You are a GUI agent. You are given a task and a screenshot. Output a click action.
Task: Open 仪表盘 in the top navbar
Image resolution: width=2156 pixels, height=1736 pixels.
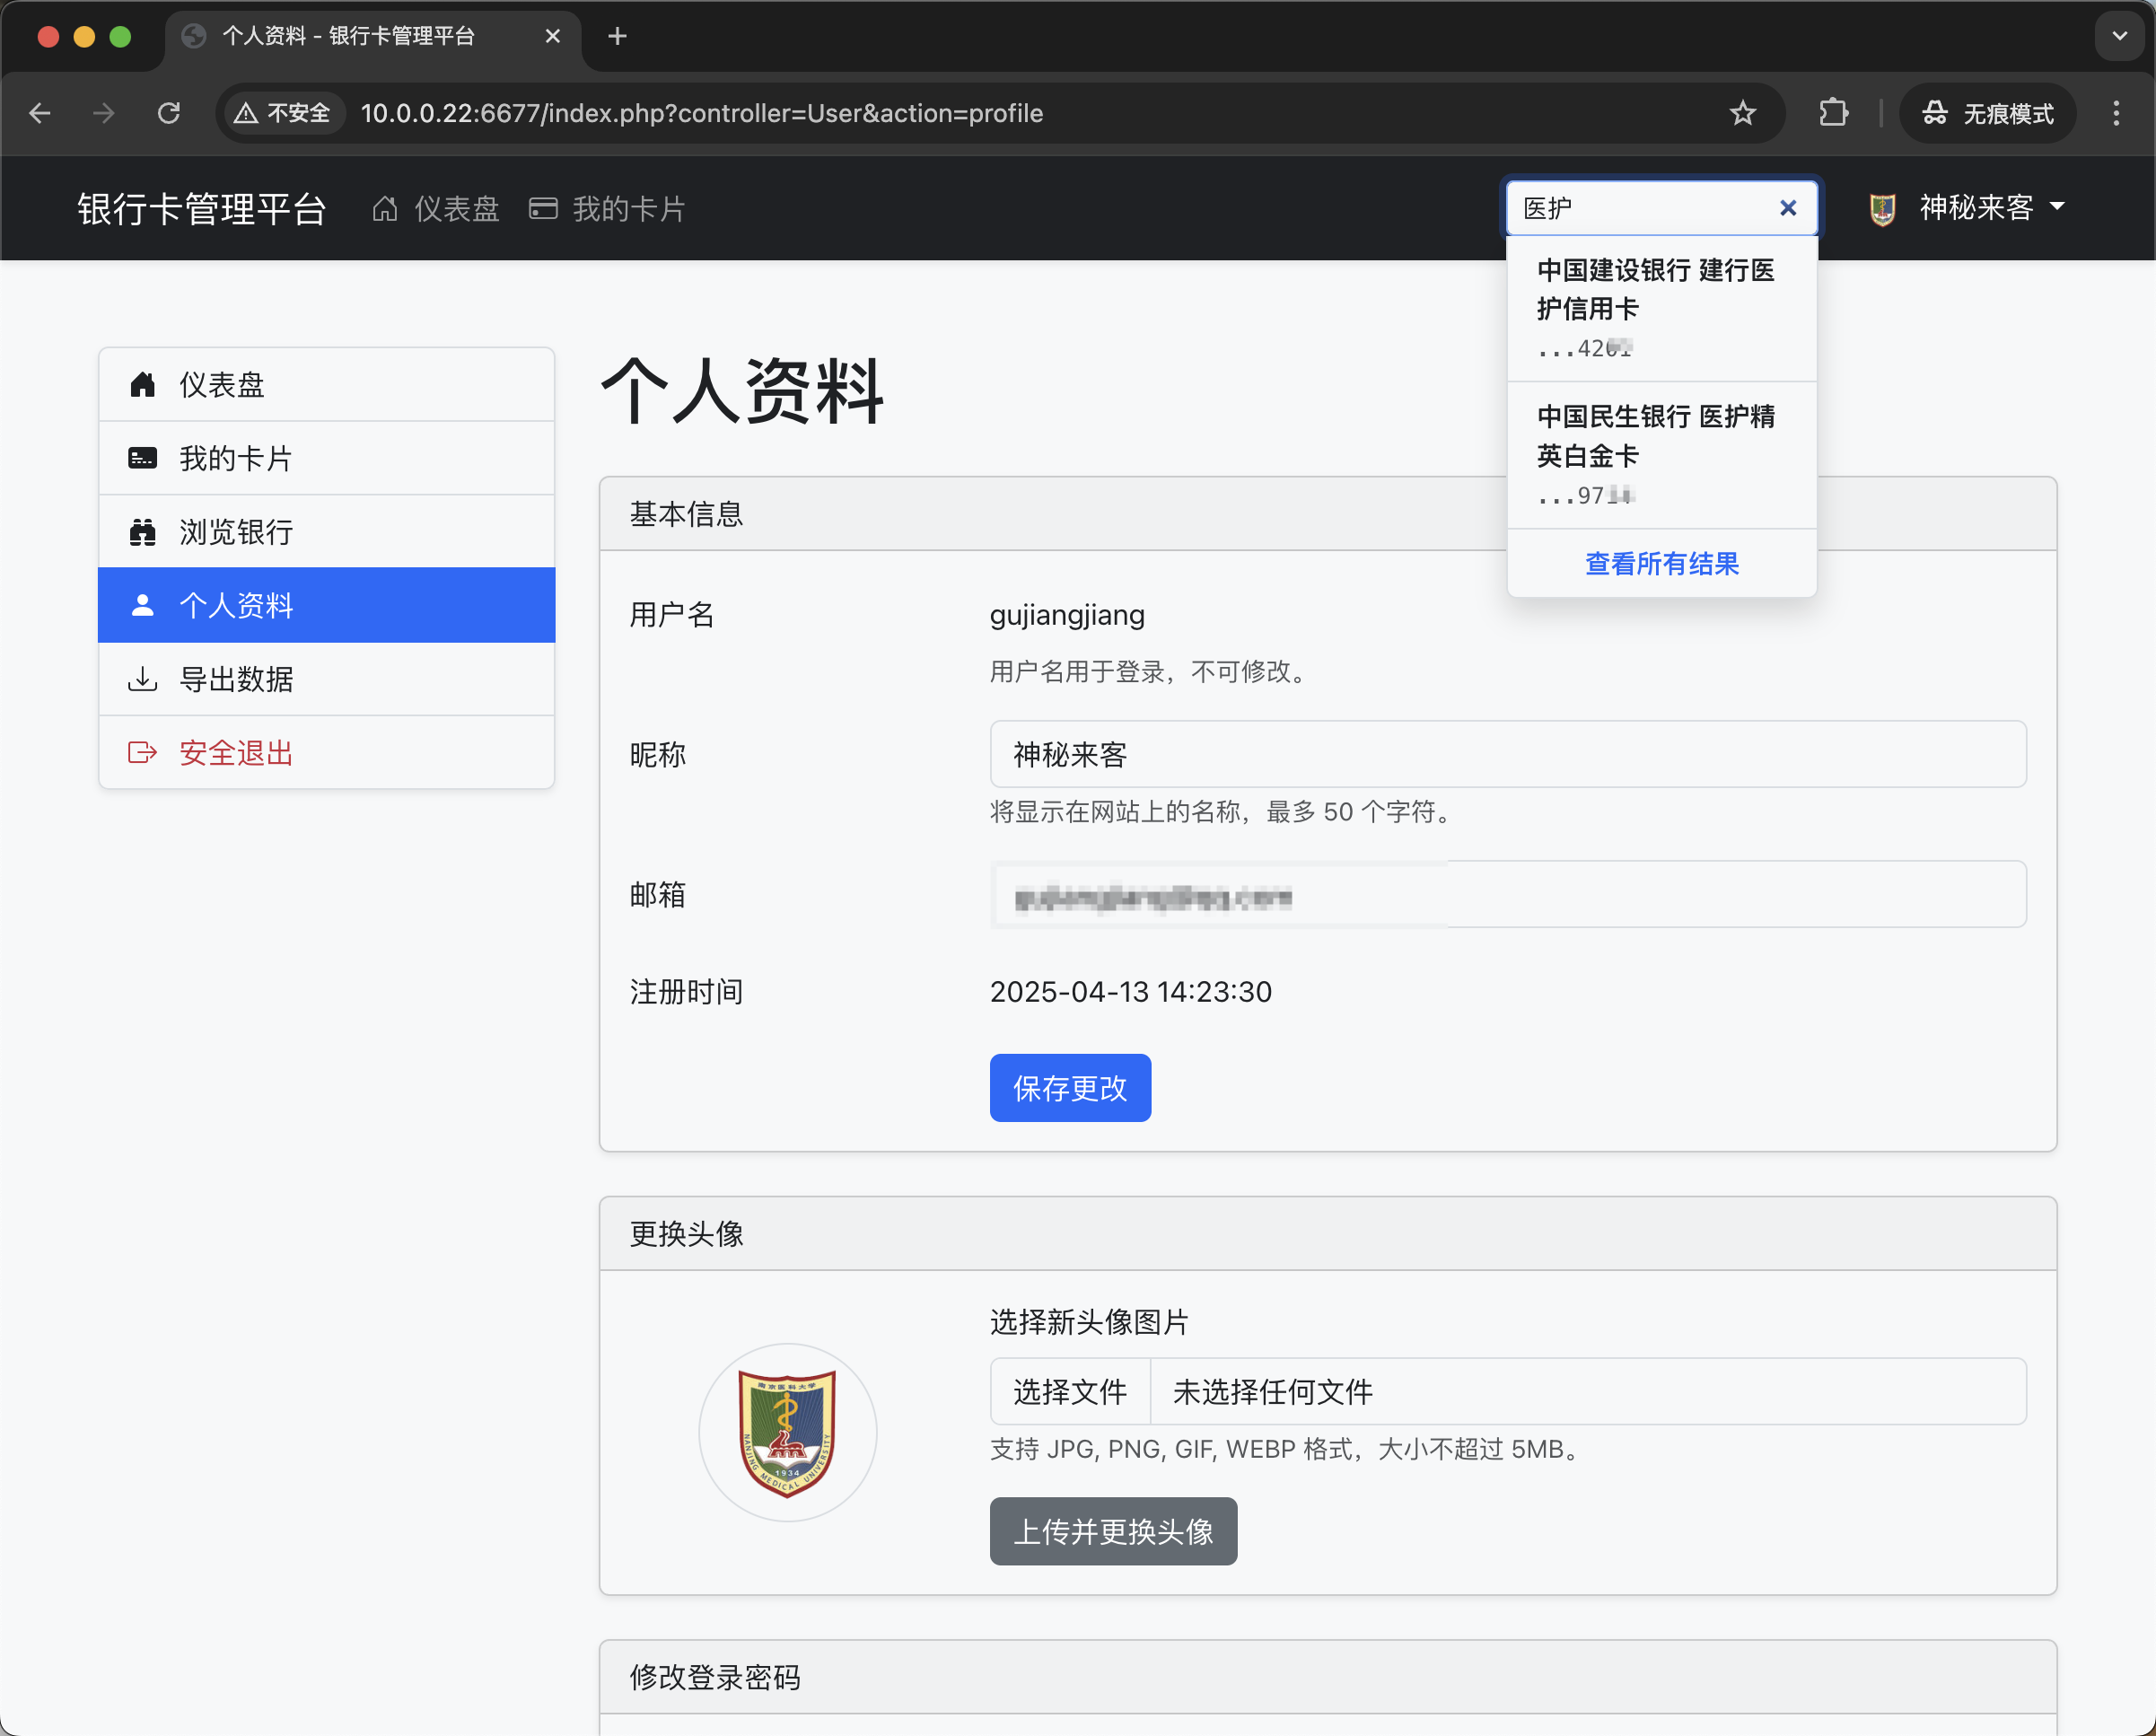point(436,209)
